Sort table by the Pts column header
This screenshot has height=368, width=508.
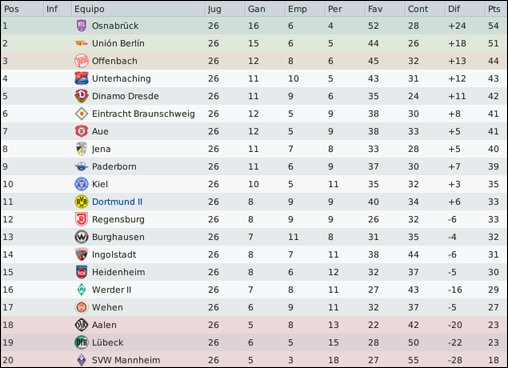[x=496, y=9]
